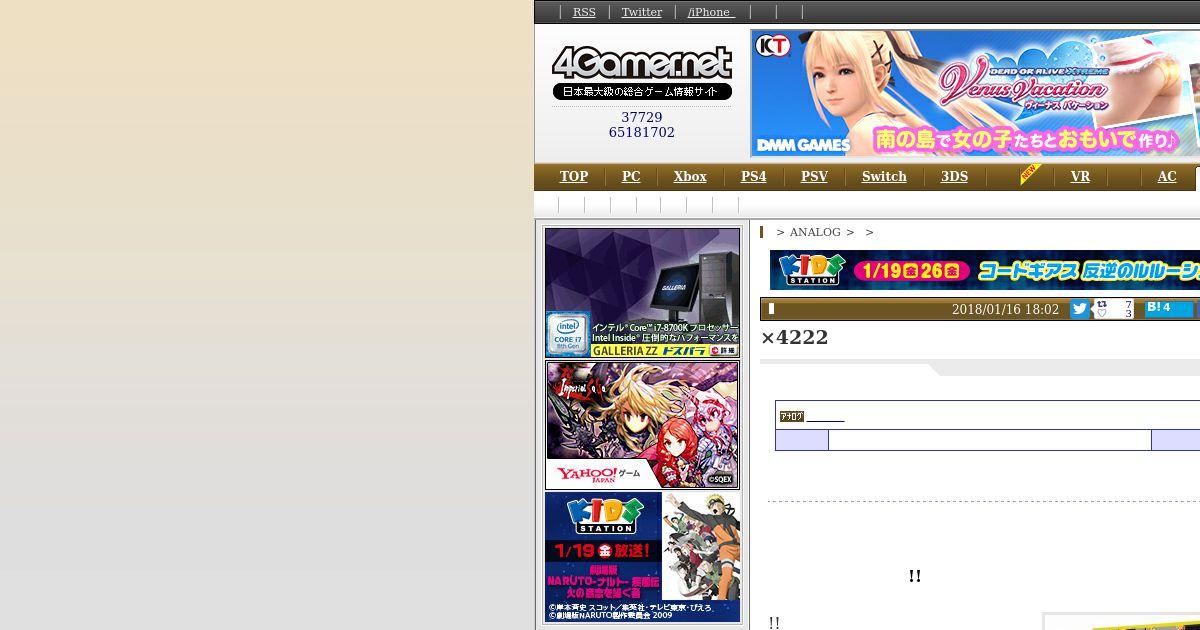The image size is (1200, 630).
Task: Open the RSS link
Action: point(584,12)
